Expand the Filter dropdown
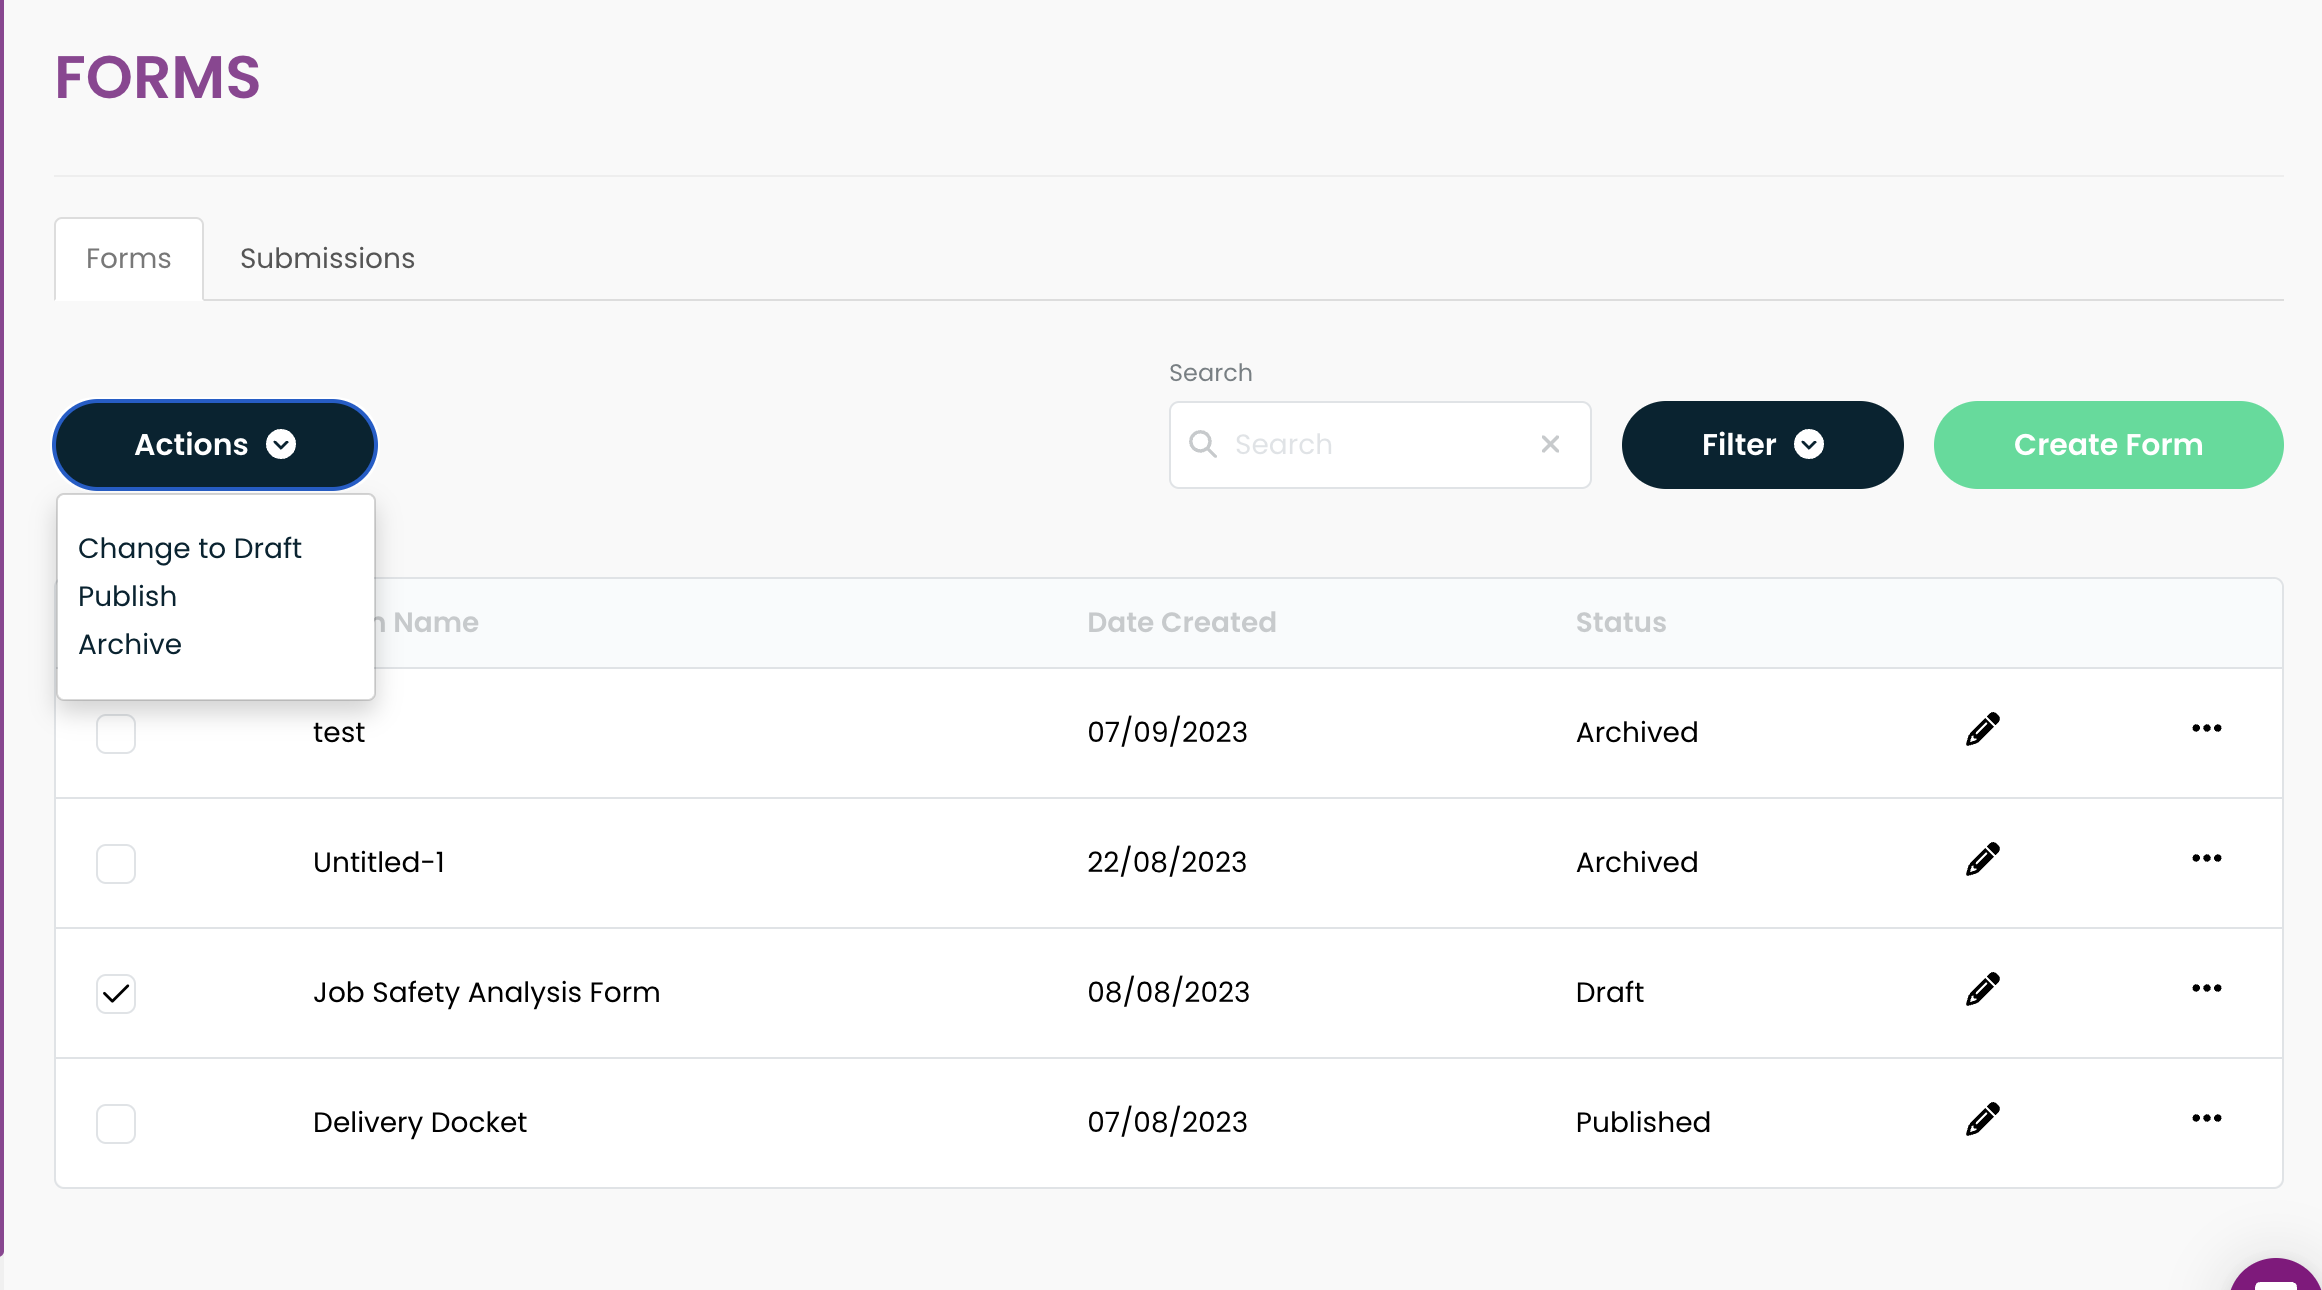This screenshot has height=1290, width=2322. pos(1762,445)
